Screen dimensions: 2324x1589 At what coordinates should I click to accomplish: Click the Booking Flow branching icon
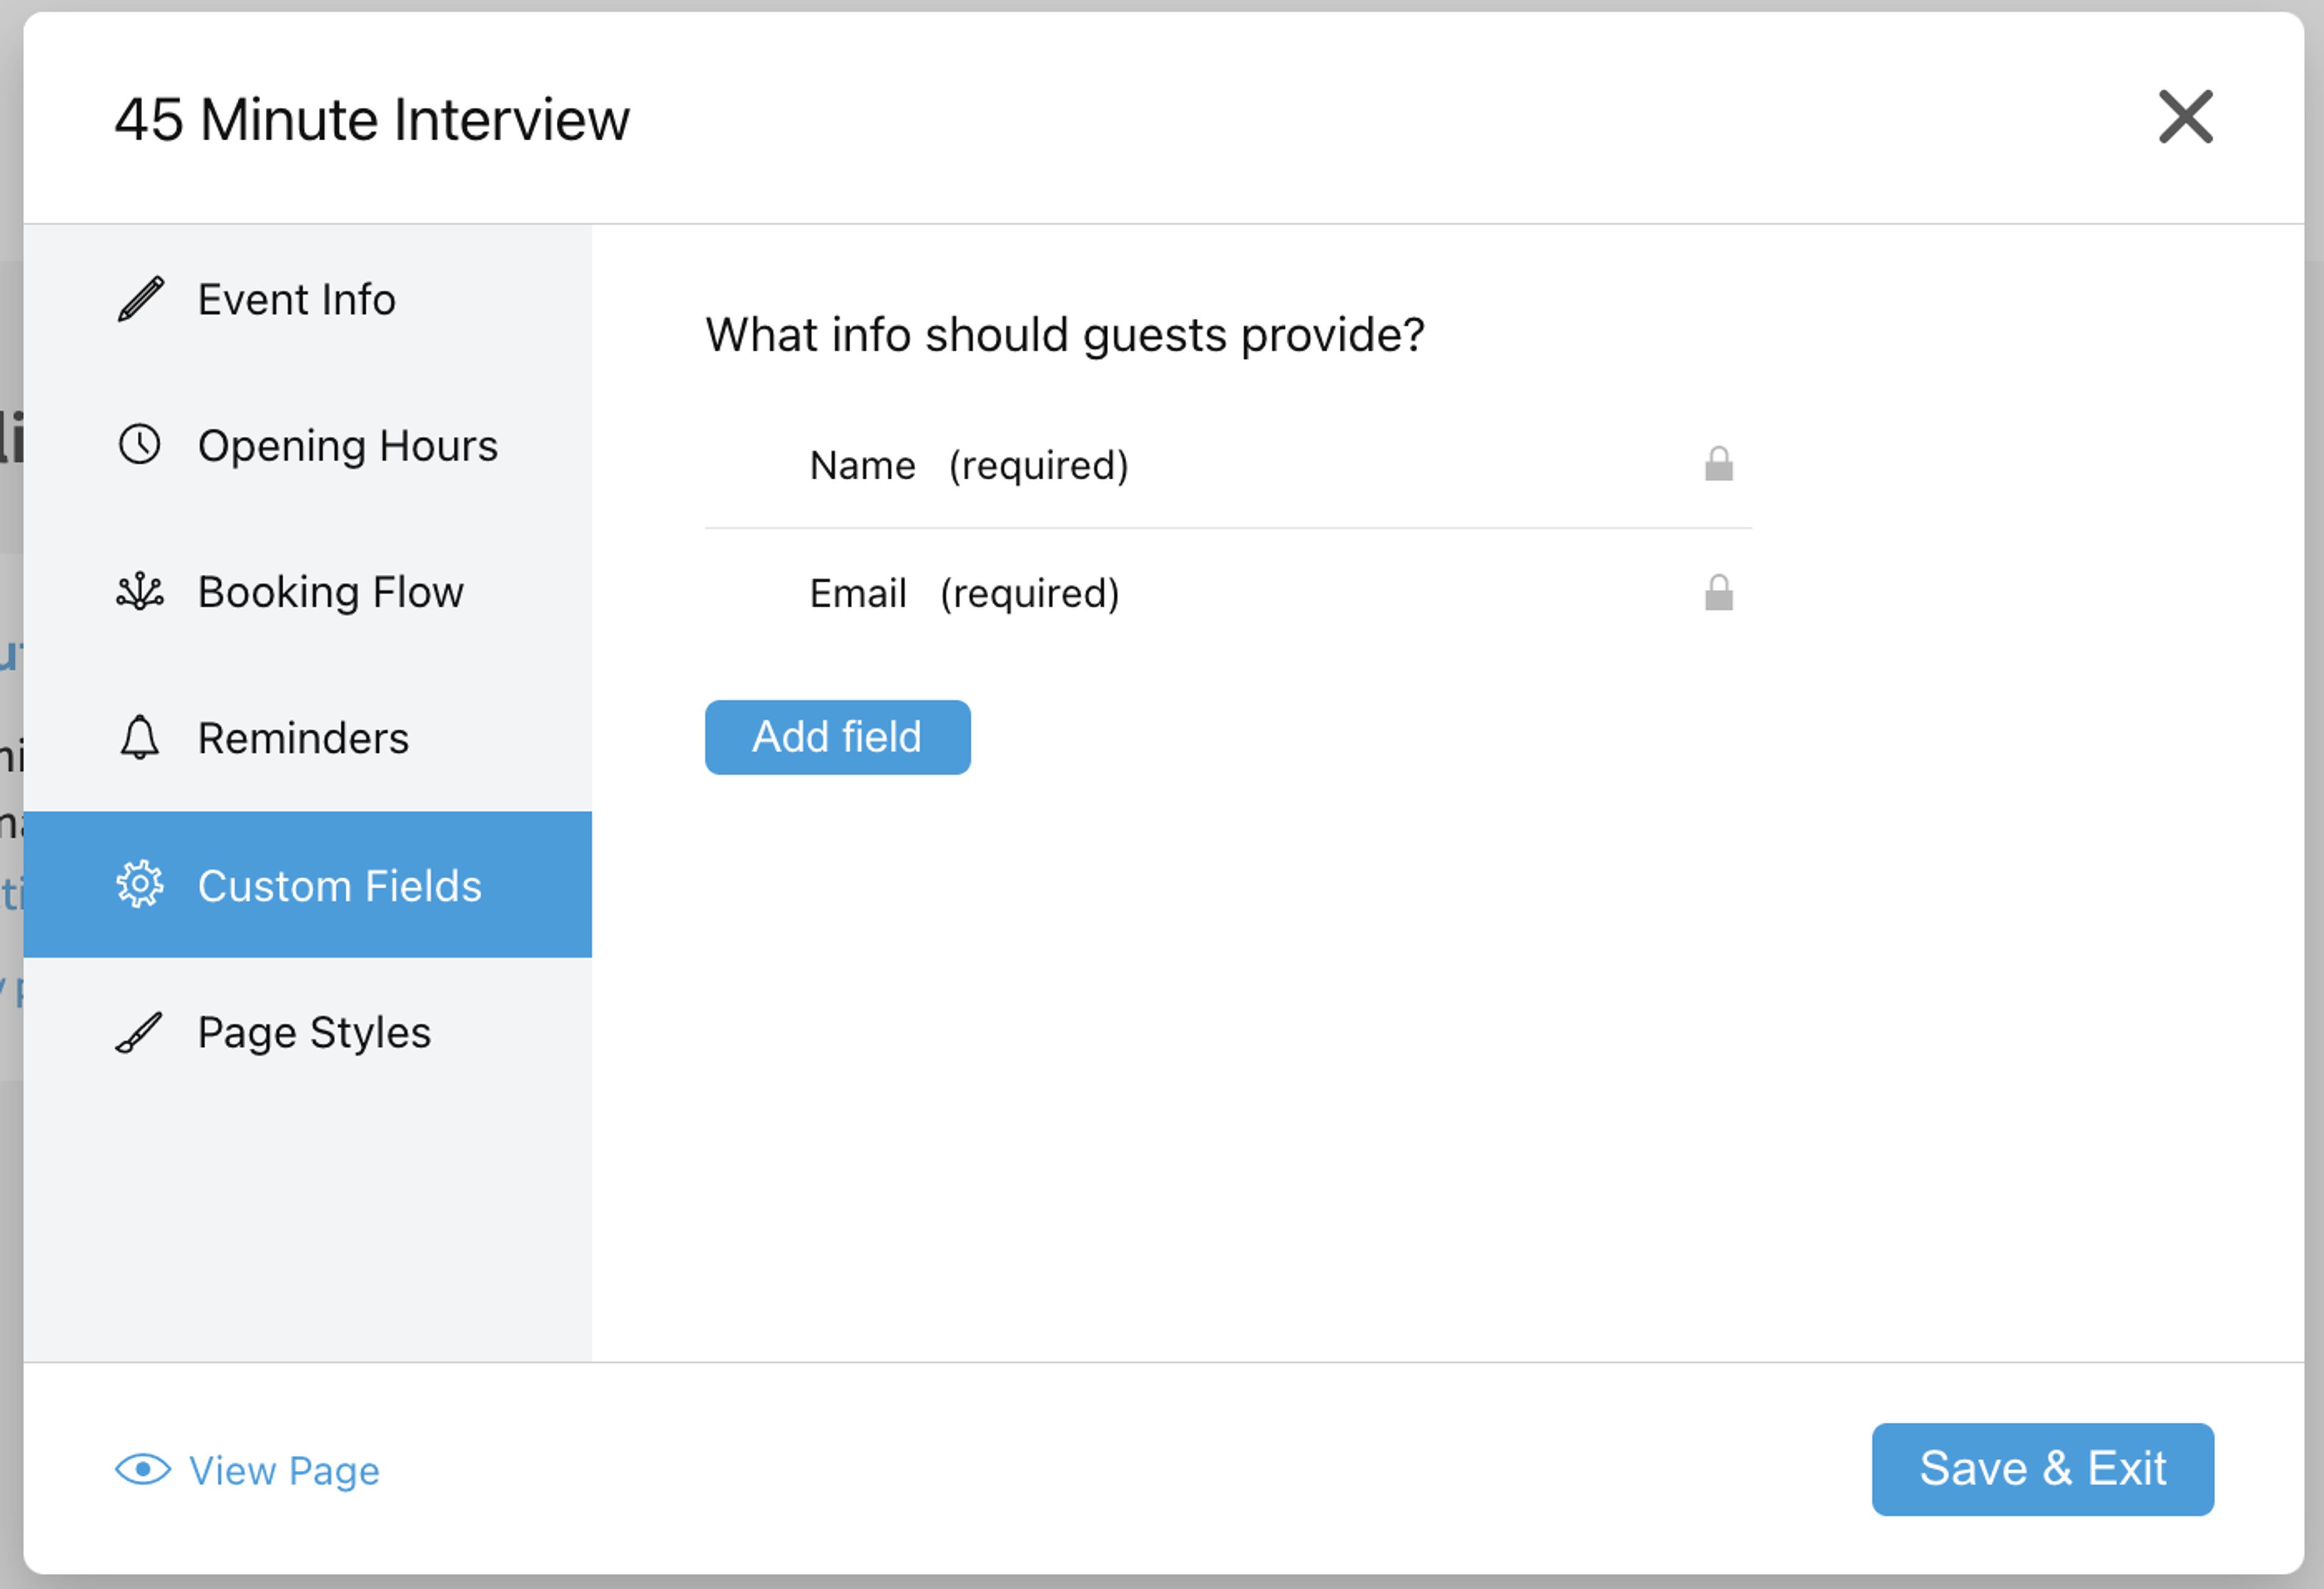point(140,592)
